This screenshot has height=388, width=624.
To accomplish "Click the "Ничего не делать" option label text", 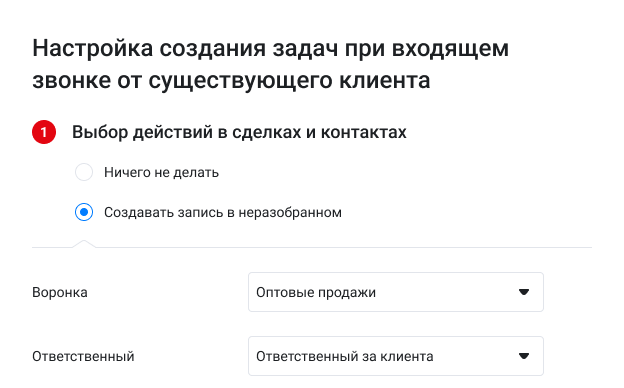I will coord(161,173).
